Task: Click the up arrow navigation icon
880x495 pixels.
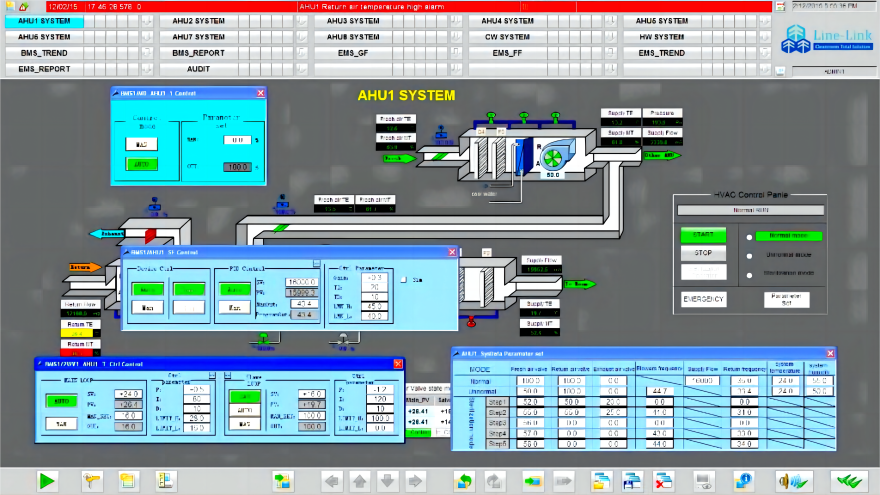Action: [x=360, y=481]
